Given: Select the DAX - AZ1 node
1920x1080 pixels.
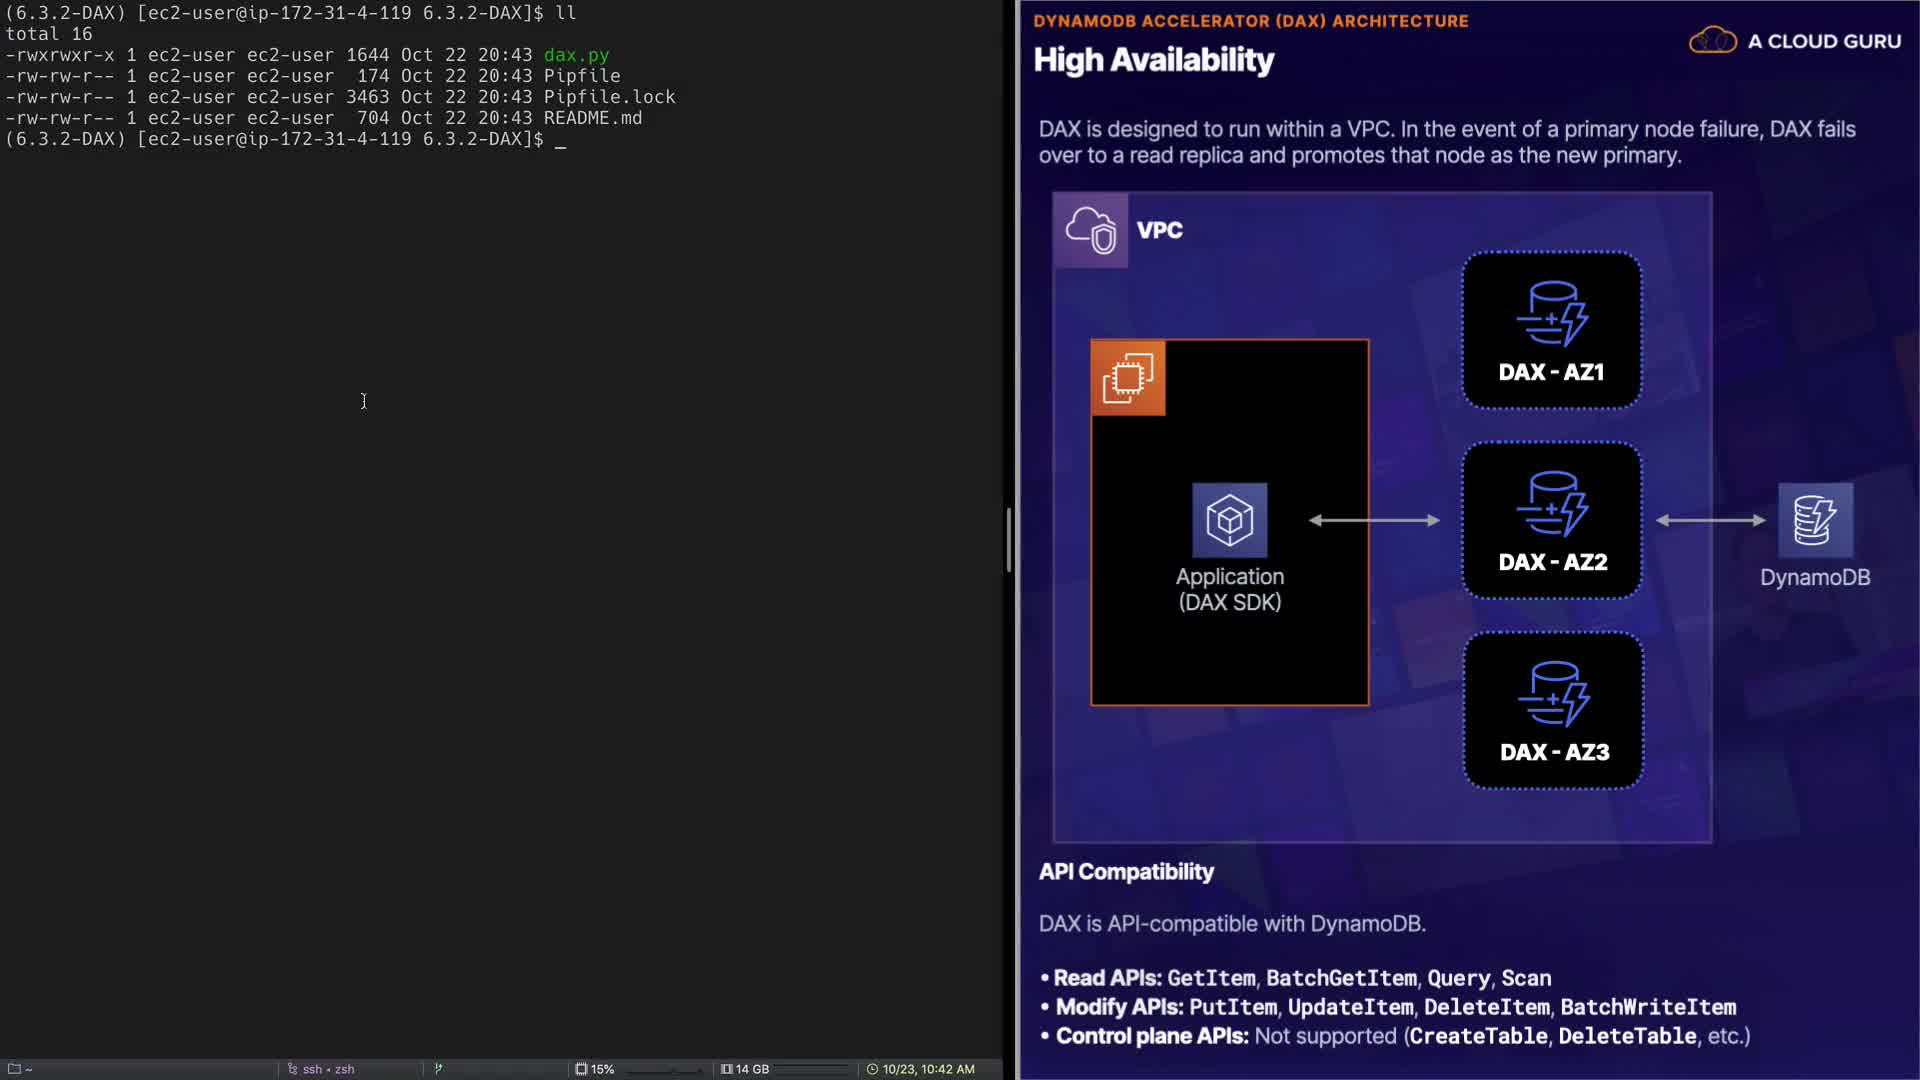Looking at the screenshot, I should [1551, 330].
